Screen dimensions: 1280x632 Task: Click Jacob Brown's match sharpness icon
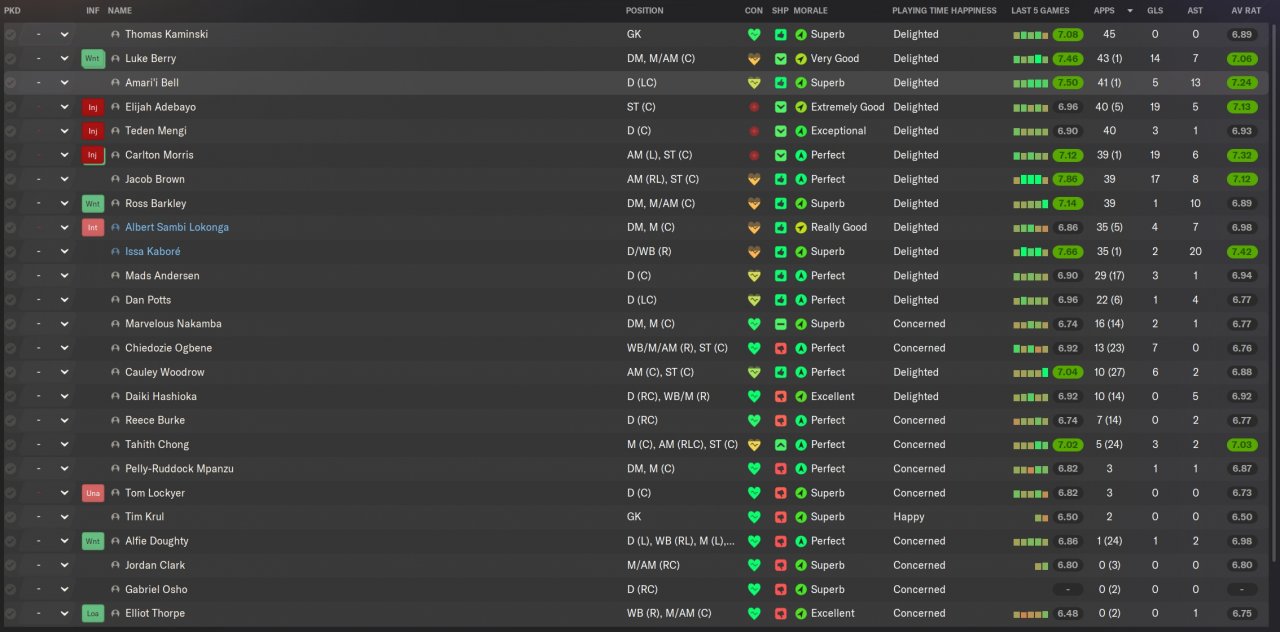(x=781, y=179)
